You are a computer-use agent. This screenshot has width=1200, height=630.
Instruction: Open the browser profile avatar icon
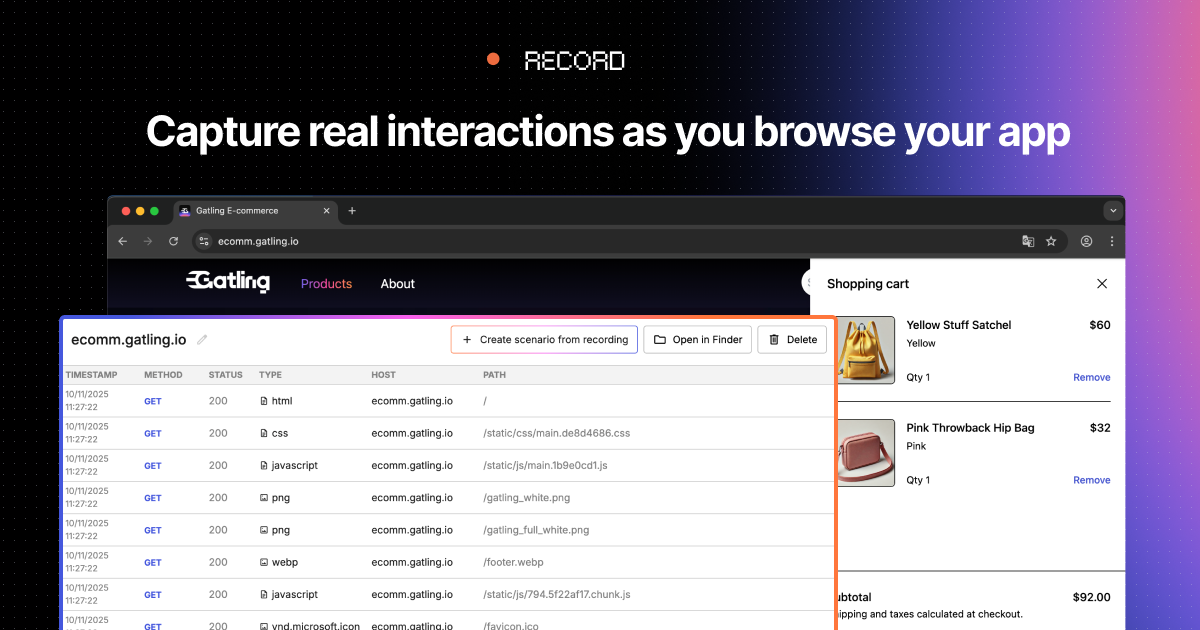point(1086,241)
